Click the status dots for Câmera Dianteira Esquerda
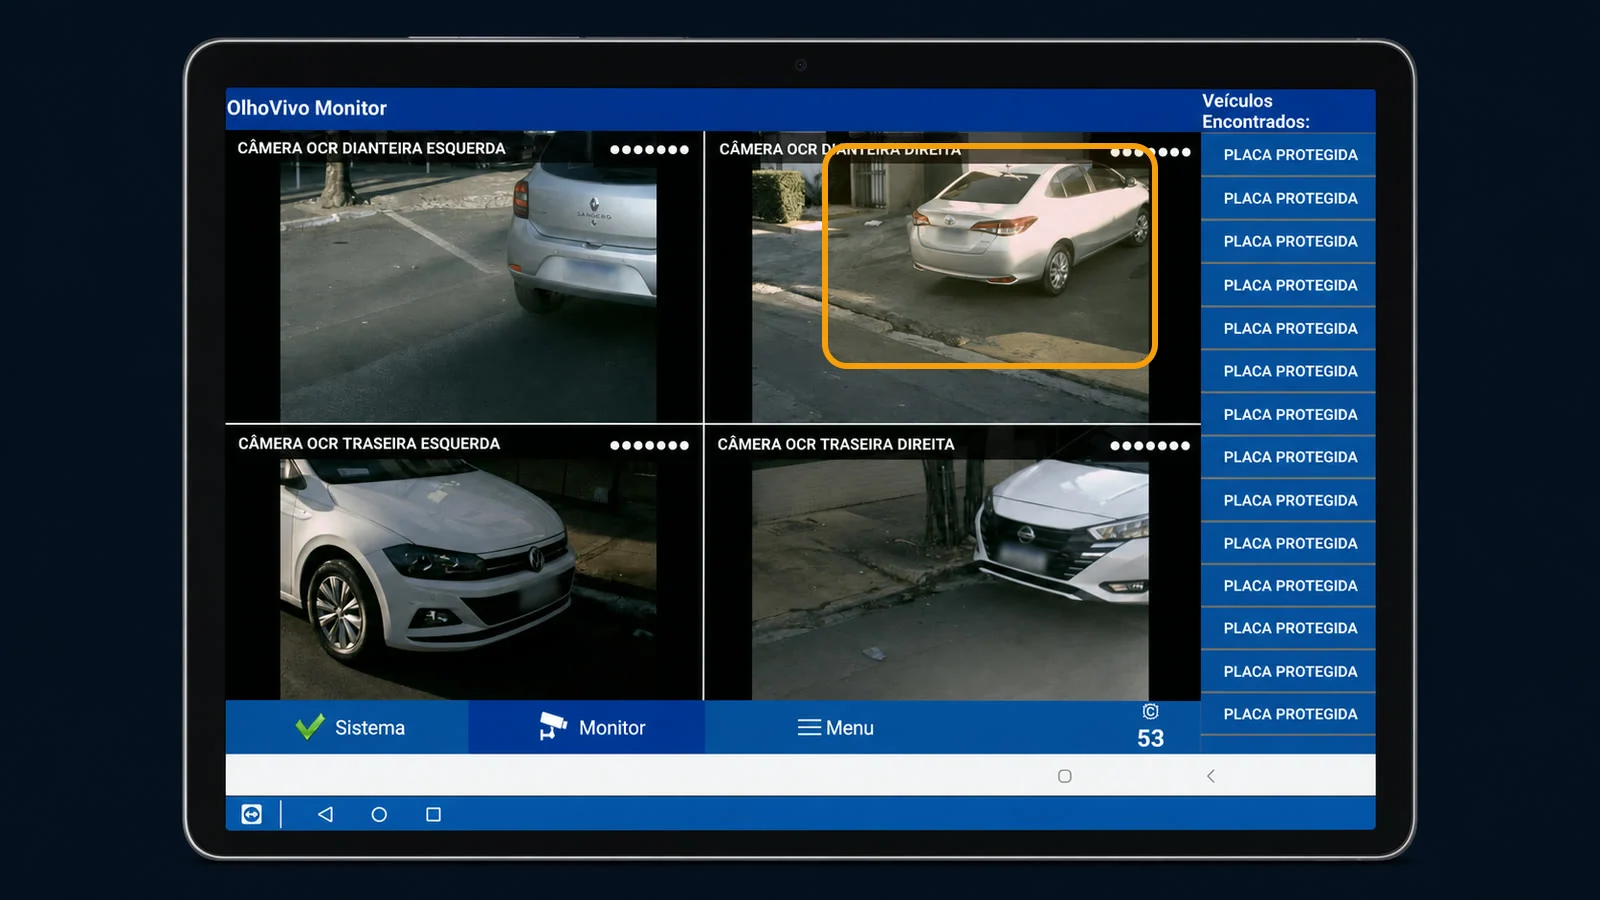The width and height of the screenshot is (1600, 900). (x=649, y=150)
